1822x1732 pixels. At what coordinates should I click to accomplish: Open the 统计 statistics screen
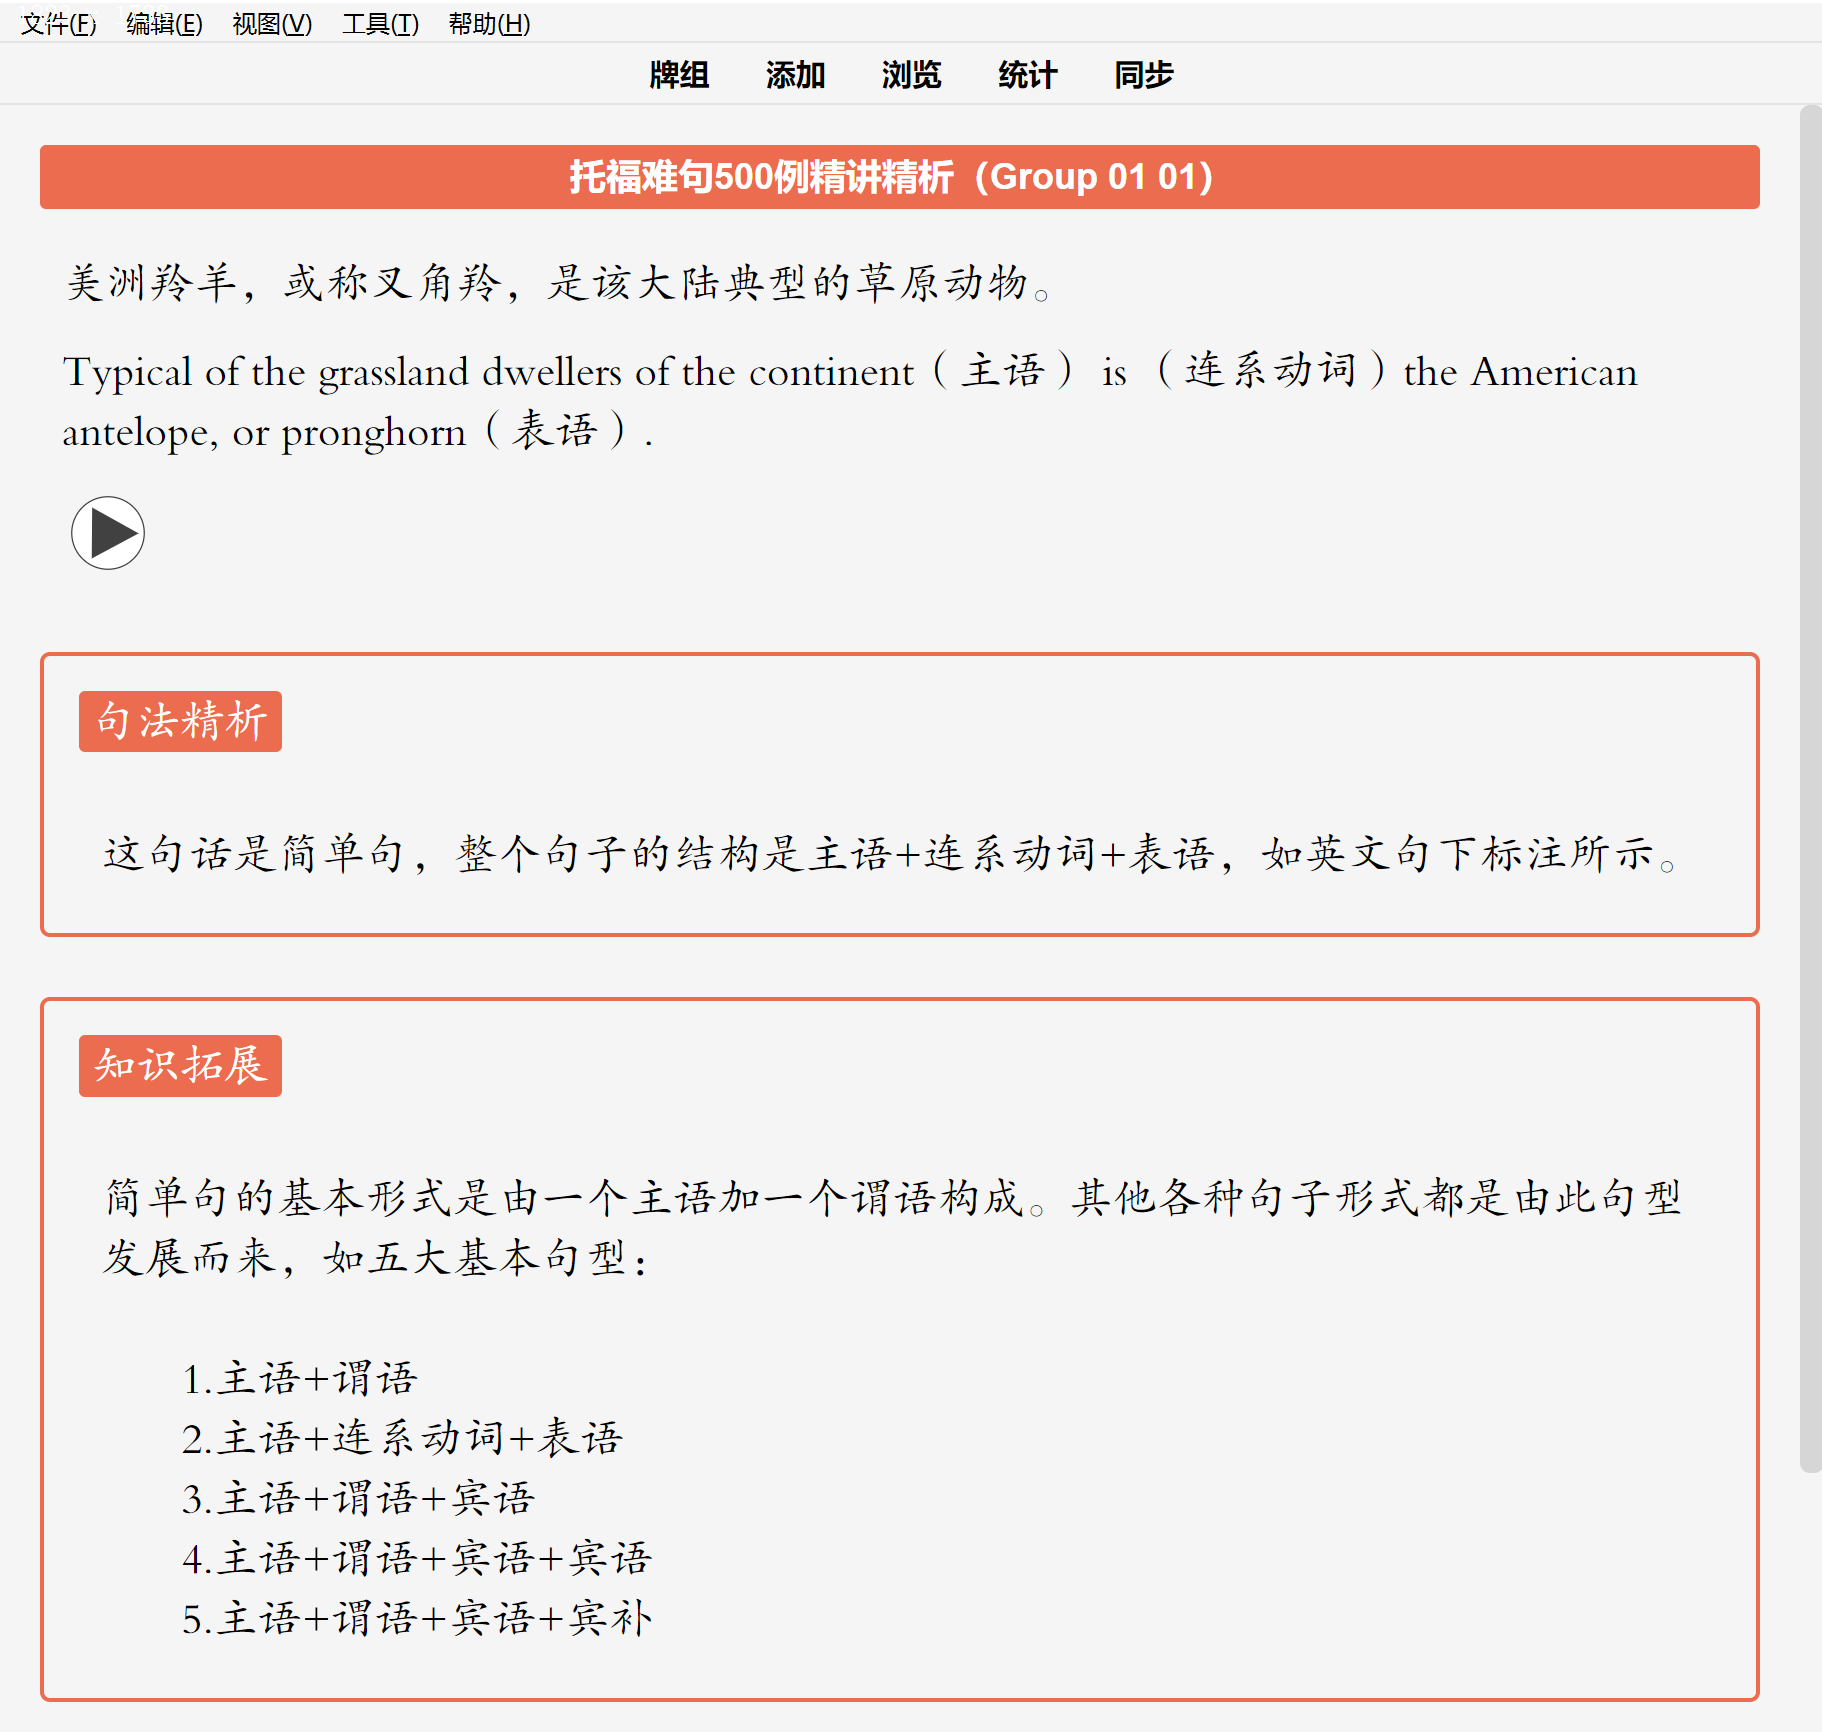1027,75
